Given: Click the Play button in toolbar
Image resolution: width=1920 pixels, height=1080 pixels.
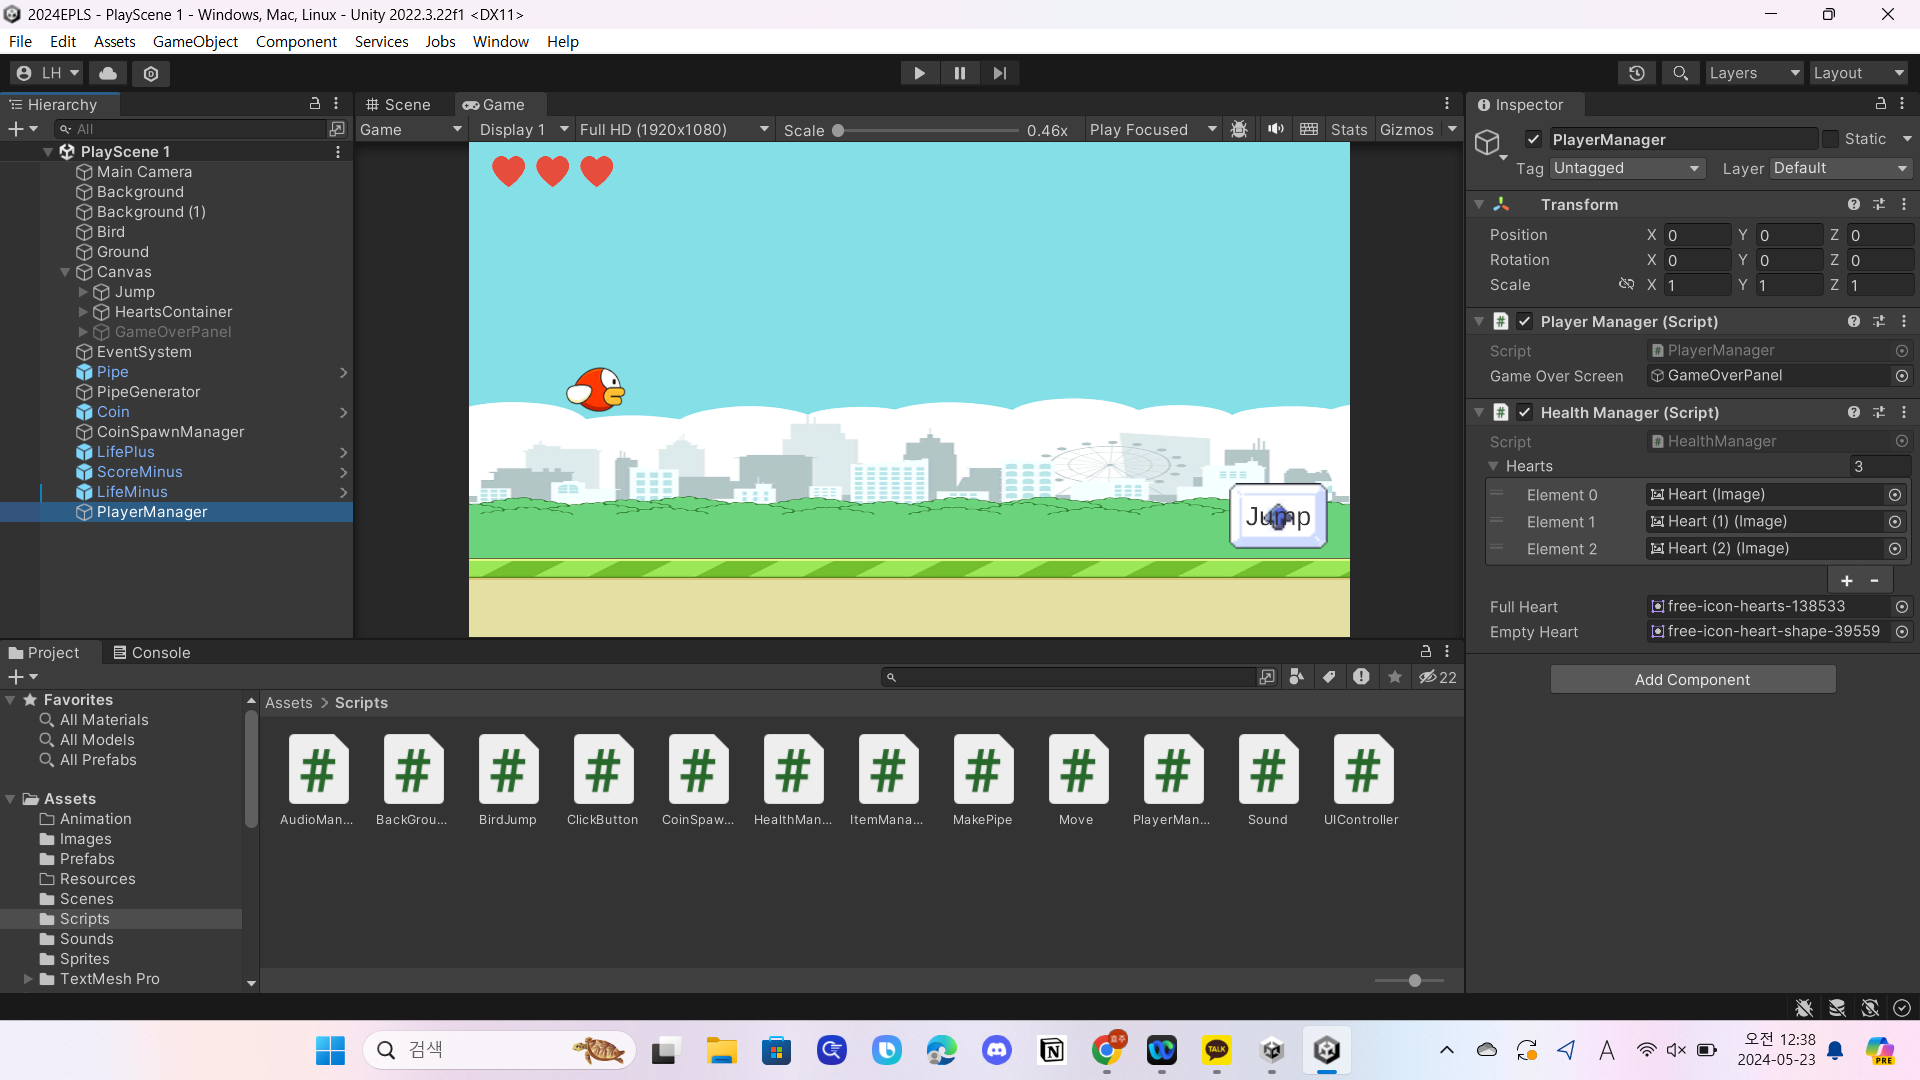Looking at the screenshot, I should point(919,73).
